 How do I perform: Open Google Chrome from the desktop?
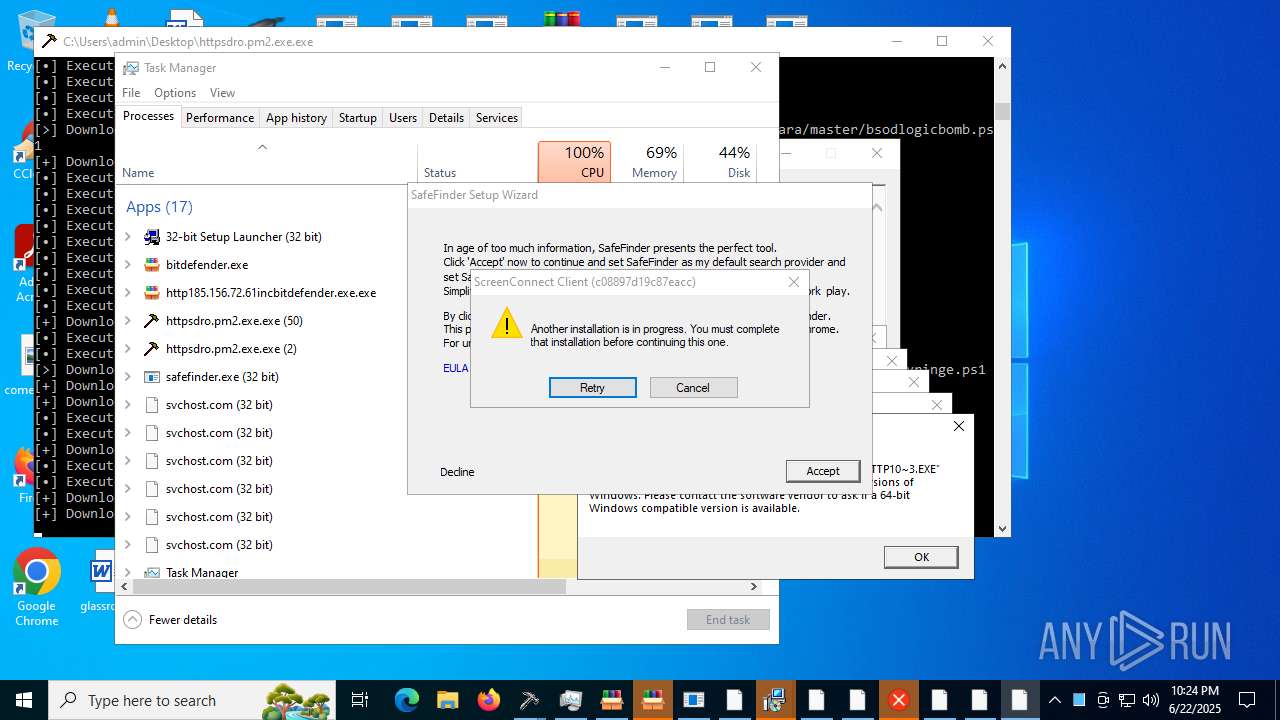[x=37, y=587]
